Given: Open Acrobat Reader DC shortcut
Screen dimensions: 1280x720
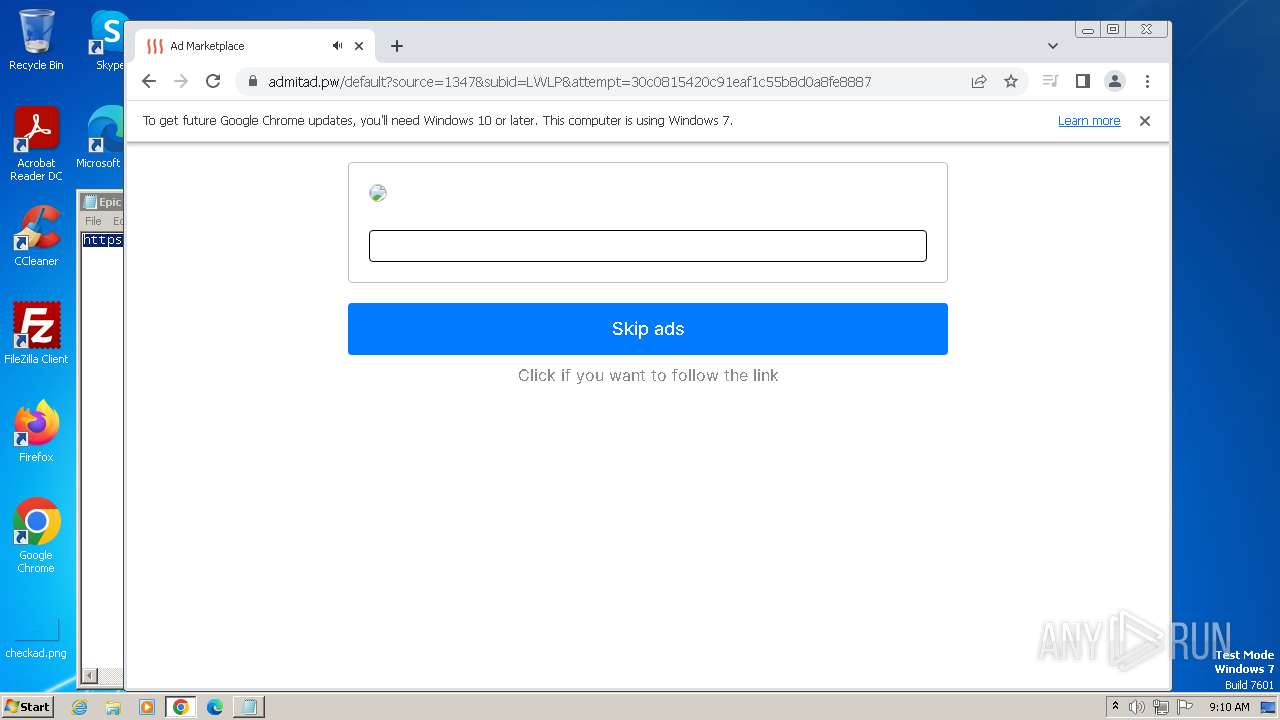Looking at the screenshot, I should pyautogui.click(x=36, y=144).
